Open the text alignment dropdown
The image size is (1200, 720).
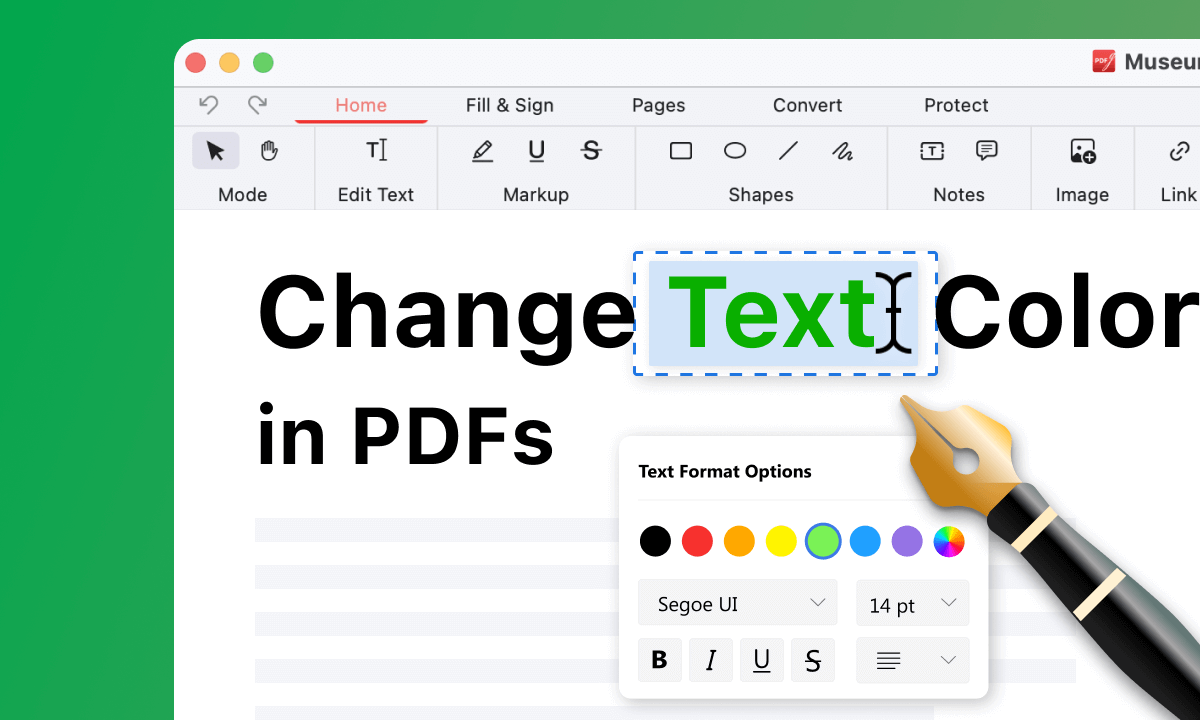point(912,660)
